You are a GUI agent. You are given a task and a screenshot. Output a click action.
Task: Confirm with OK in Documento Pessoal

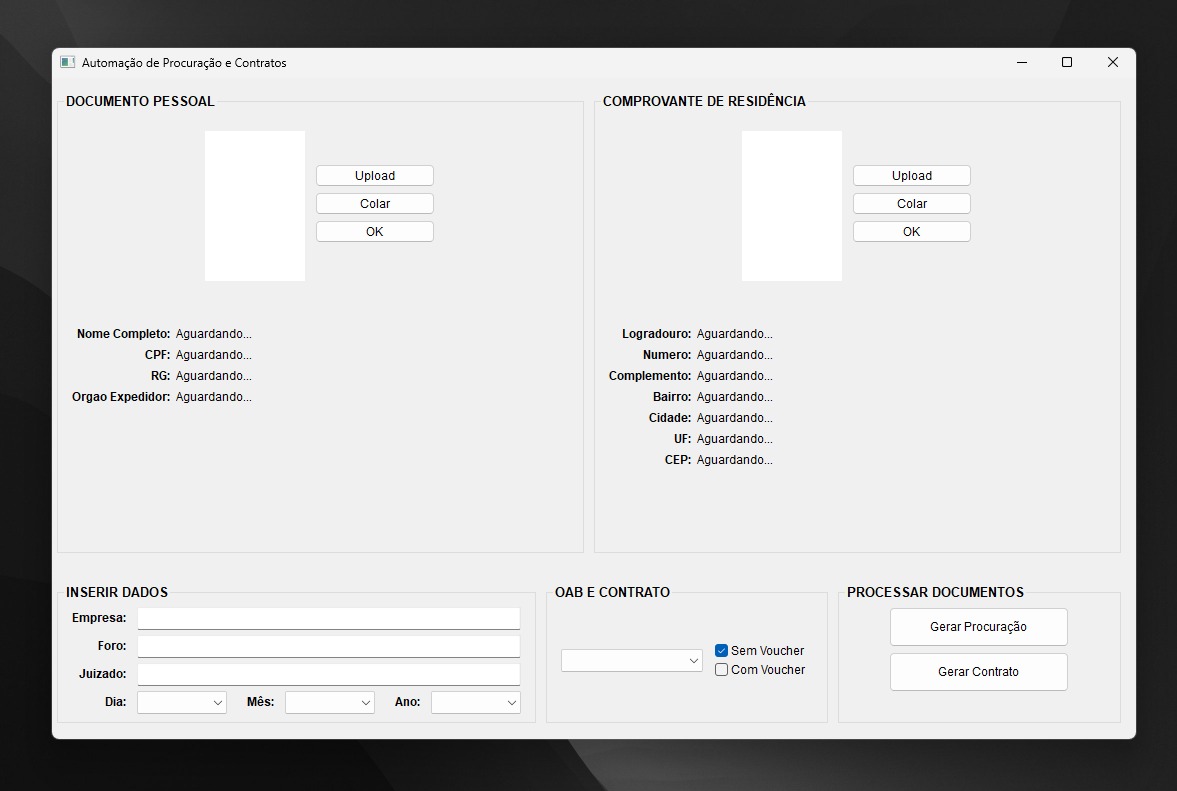click(x=375, y=232)
